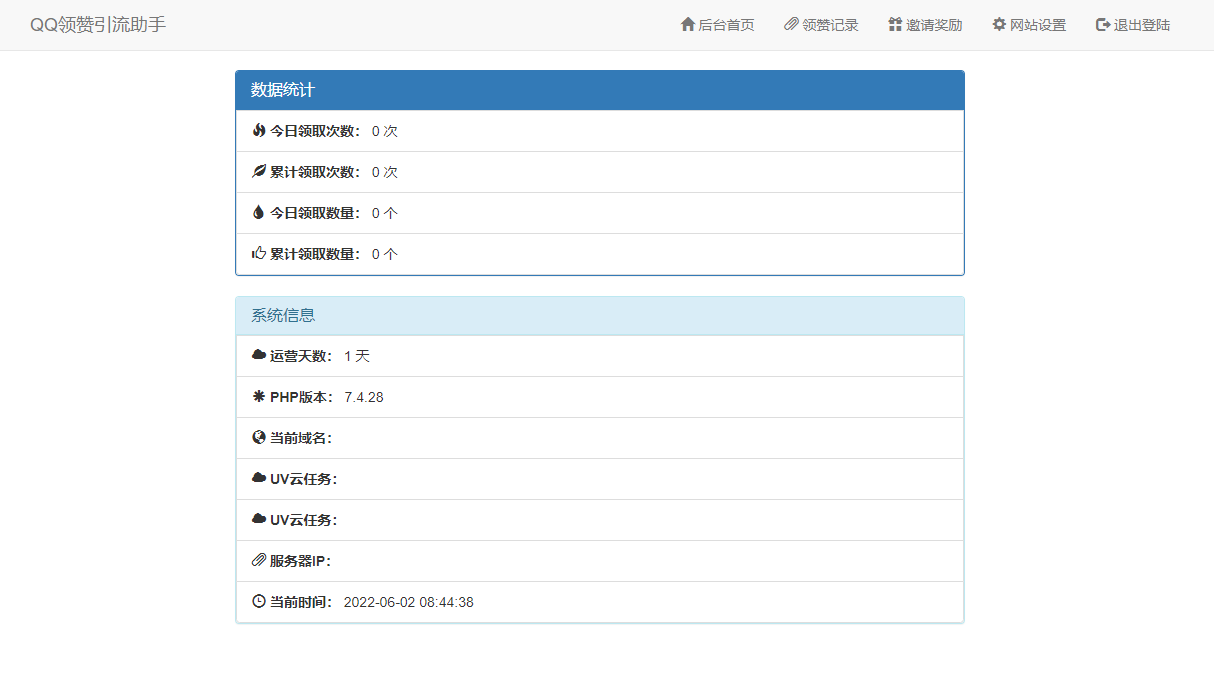Click the logout icon beside 退出登陆

click(1103, 25)
